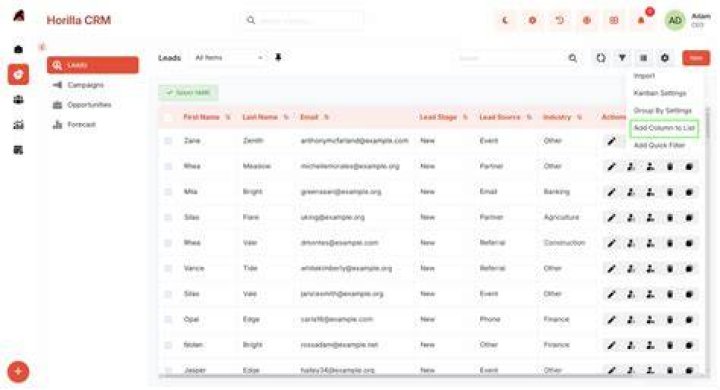The height and width of the screenshot is (390, 720).
Task: Collapse the sidebar with chevron toggle
Action: point(42,47)
